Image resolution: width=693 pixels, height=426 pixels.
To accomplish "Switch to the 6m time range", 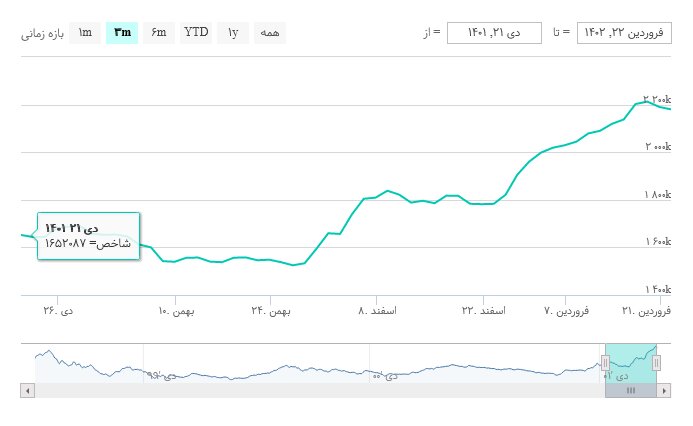I will pos(159,33).
